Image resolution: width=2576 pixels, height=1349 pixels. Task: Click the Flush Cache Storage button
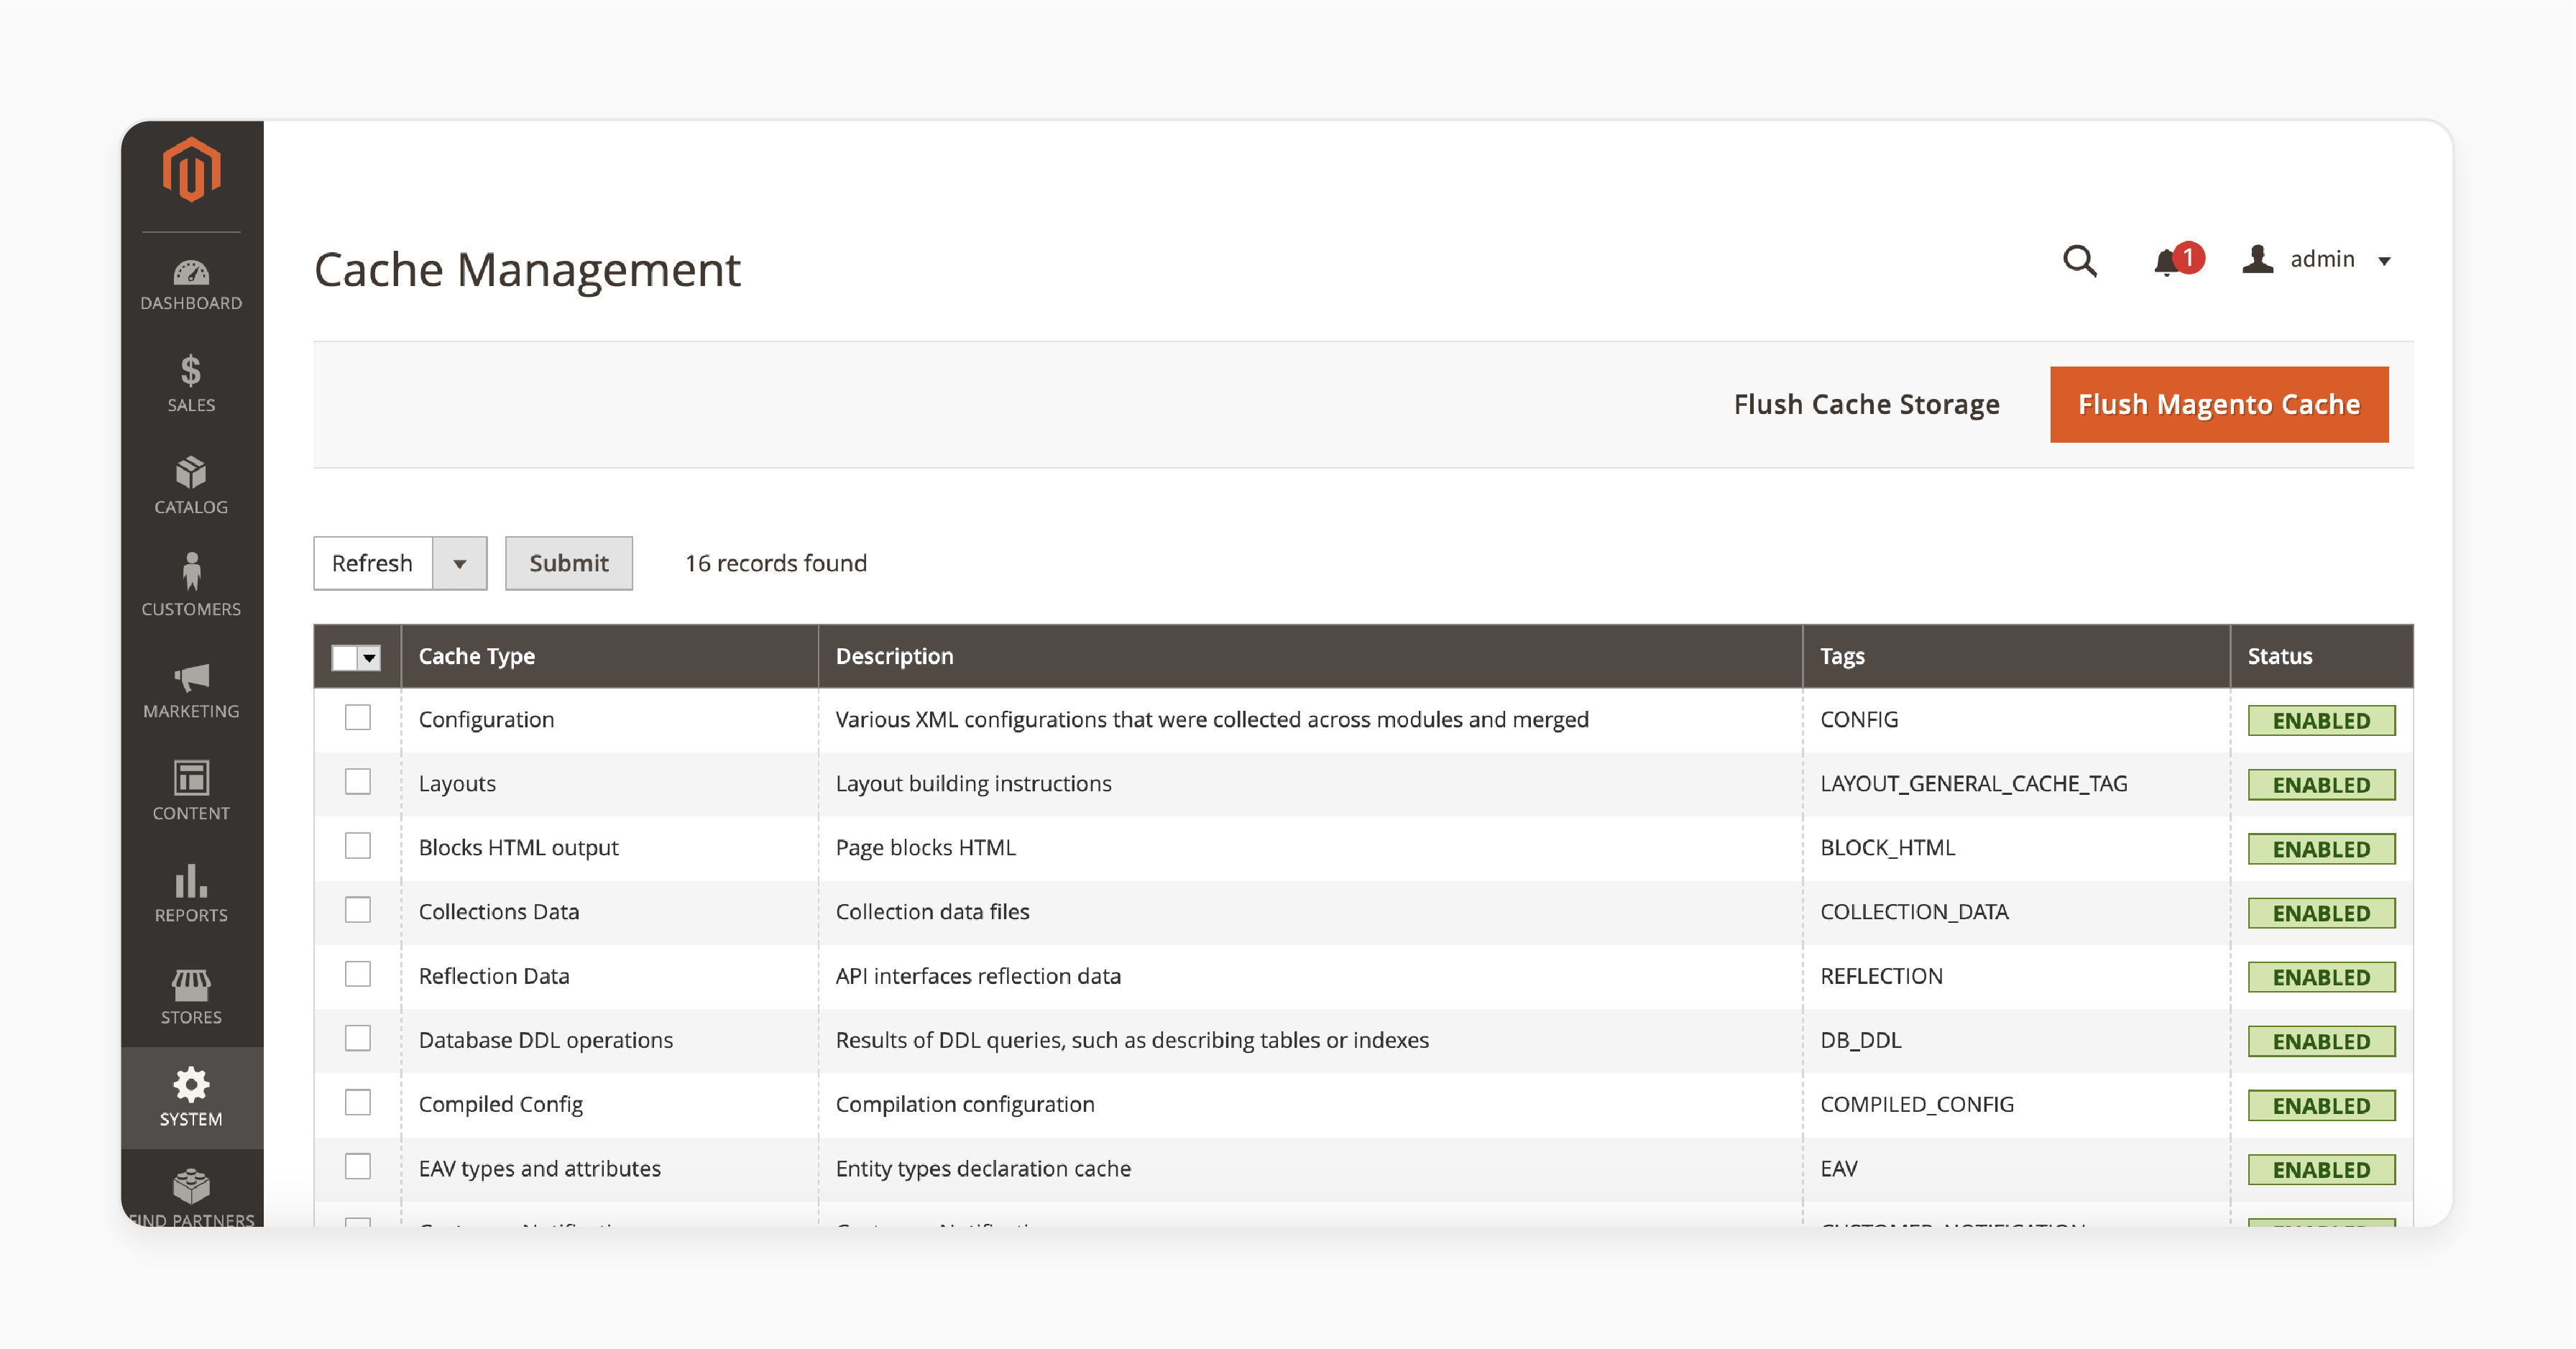pyautogui.click(x=1864, y=404)
